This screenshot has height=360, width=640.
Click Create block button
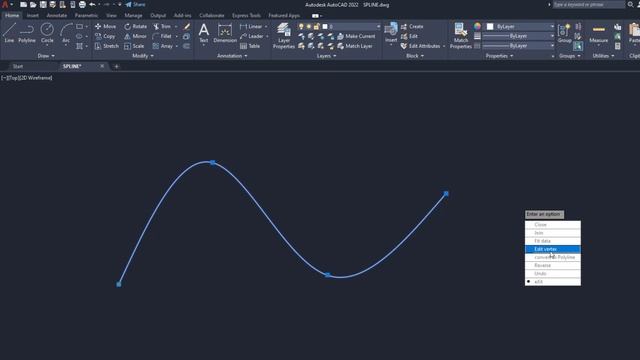412,26
